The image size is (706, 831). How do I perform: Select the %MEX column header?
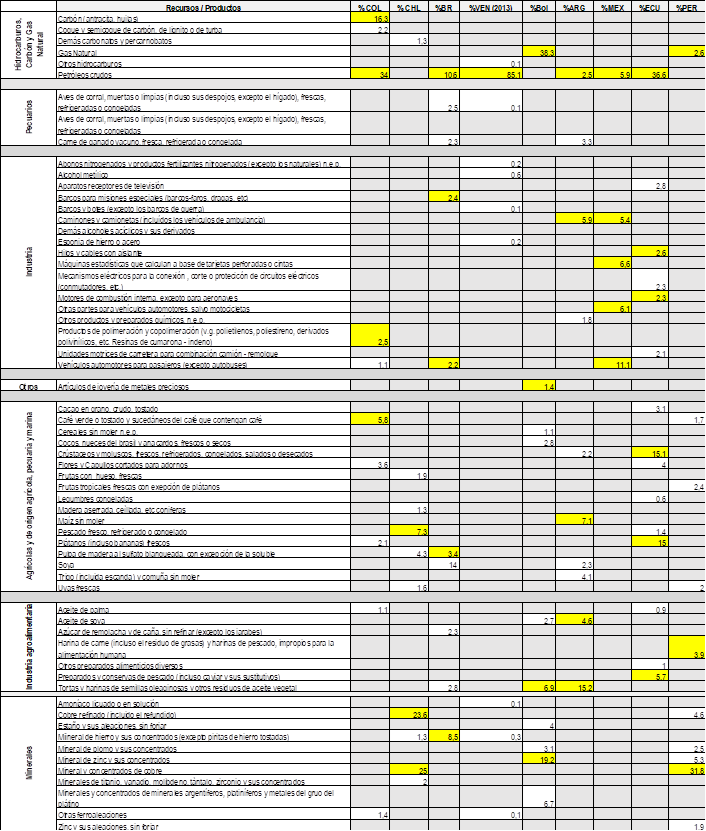(x=611, y=8)
